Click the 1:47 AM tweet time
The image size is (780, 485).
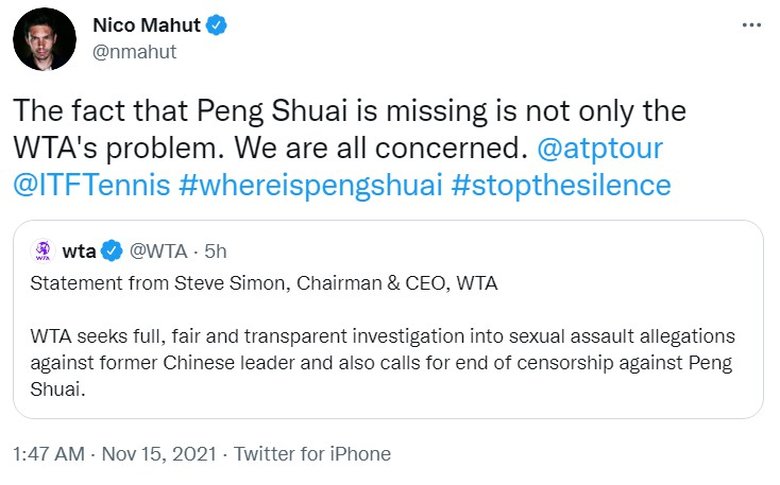(x=48, y=454)
